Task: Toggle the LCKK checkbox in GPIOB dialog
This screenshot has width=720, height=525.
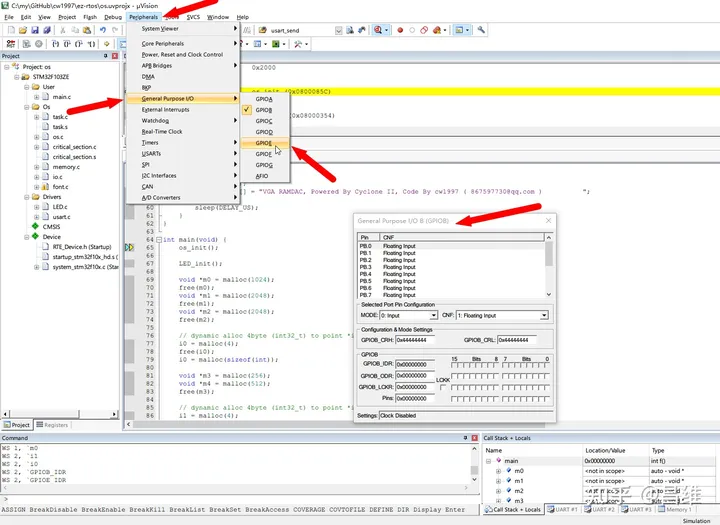Action: 443,388
